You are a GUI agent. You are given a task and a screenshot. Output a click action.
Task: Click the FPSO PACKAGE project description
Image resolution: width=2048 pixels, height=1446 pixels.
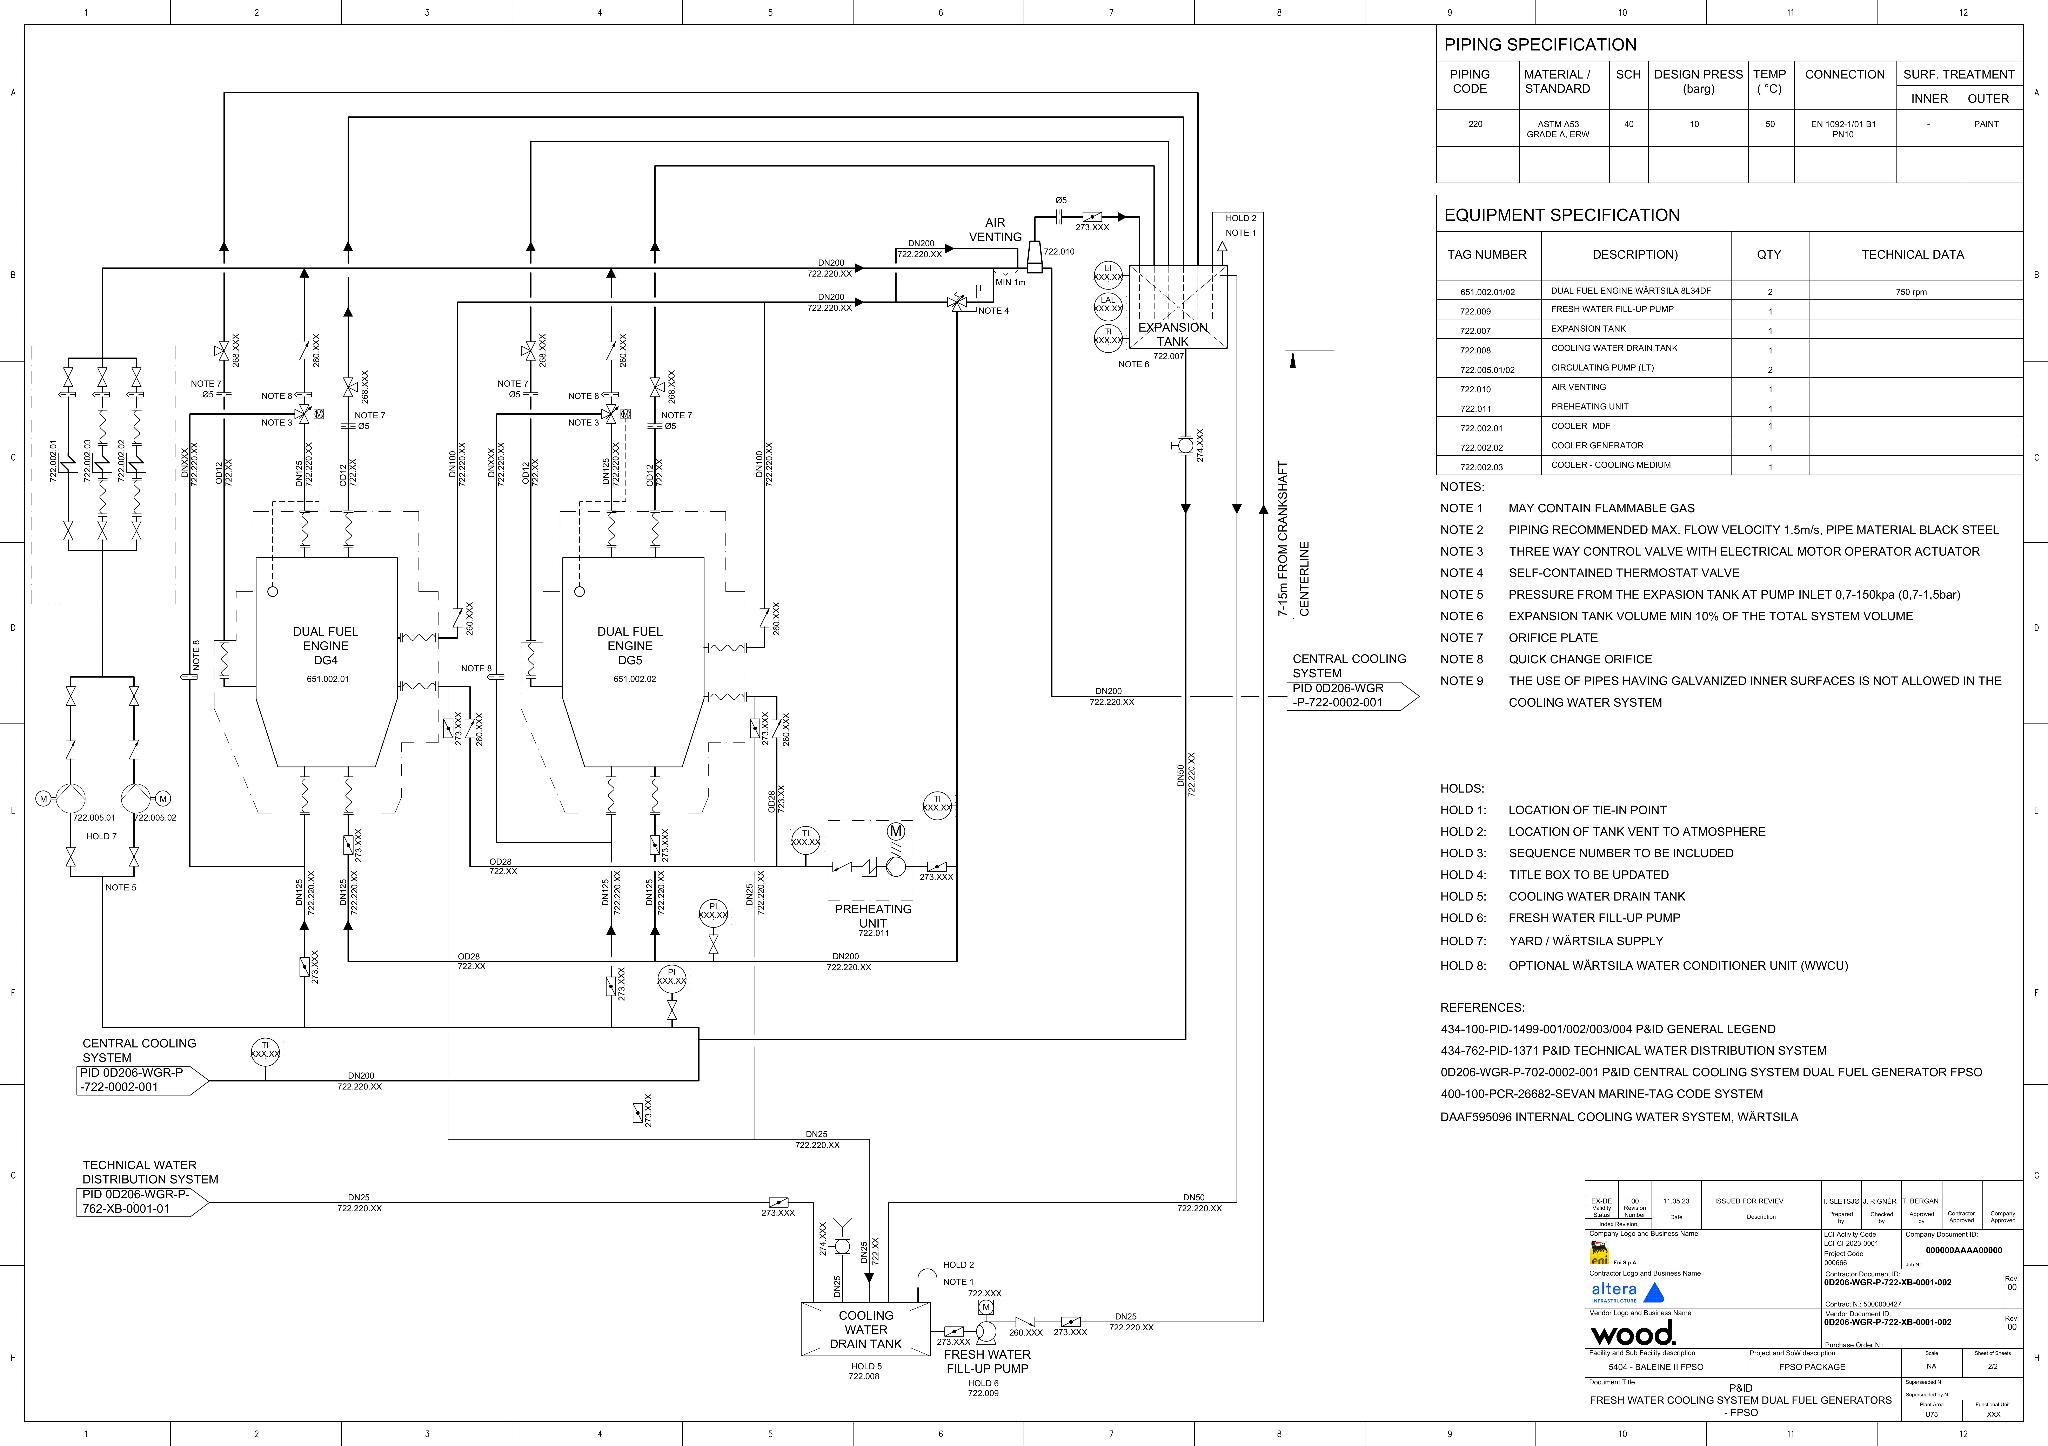(x=1812, y=1367)
